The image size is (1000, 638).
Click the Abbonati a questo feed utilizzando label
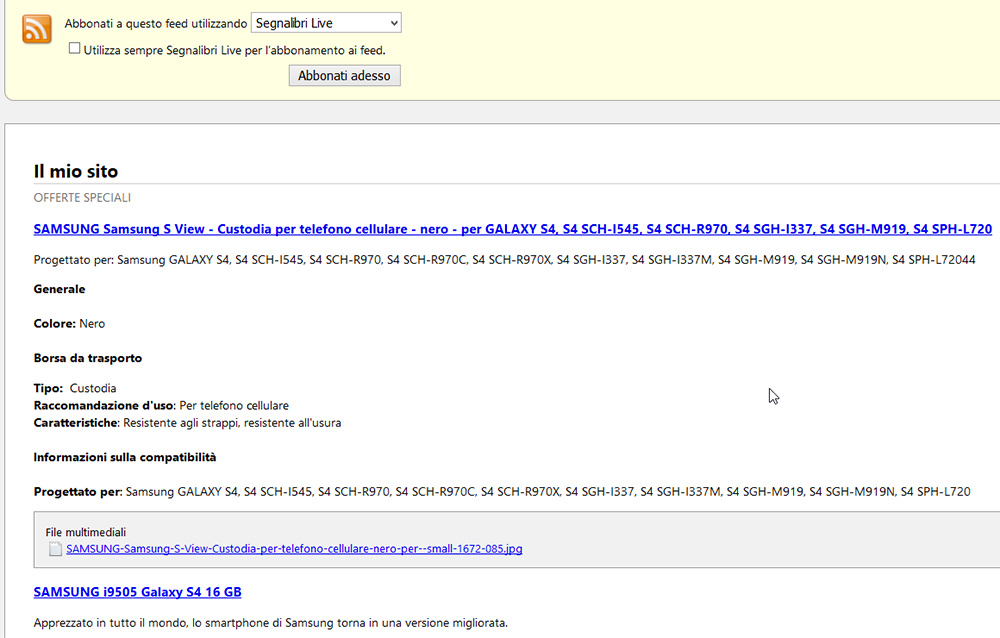156,24
